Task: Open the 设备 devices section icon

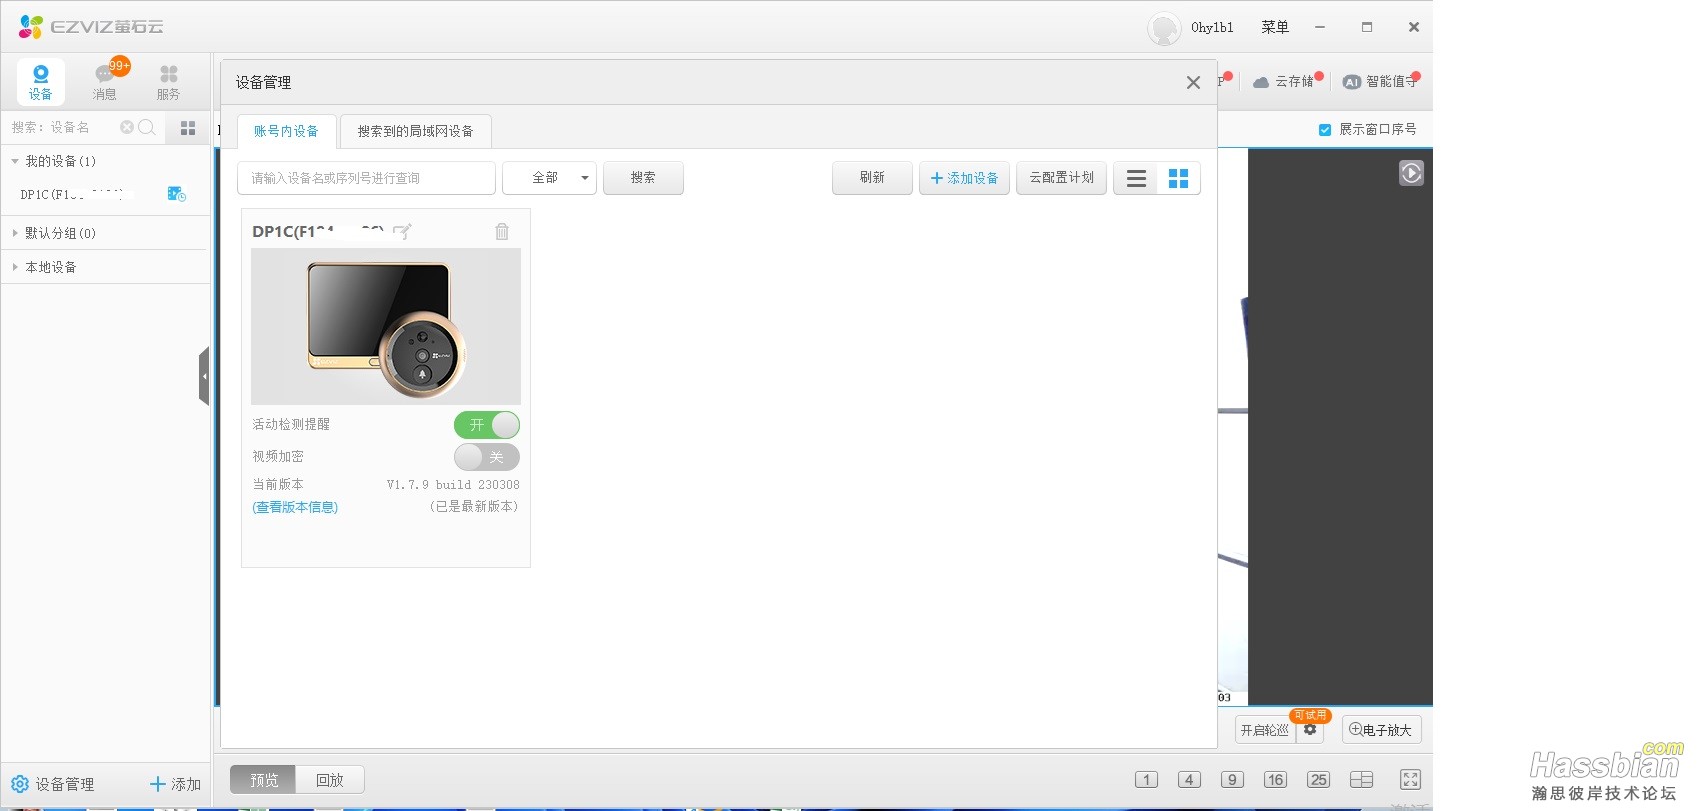Action: [40, 82]
